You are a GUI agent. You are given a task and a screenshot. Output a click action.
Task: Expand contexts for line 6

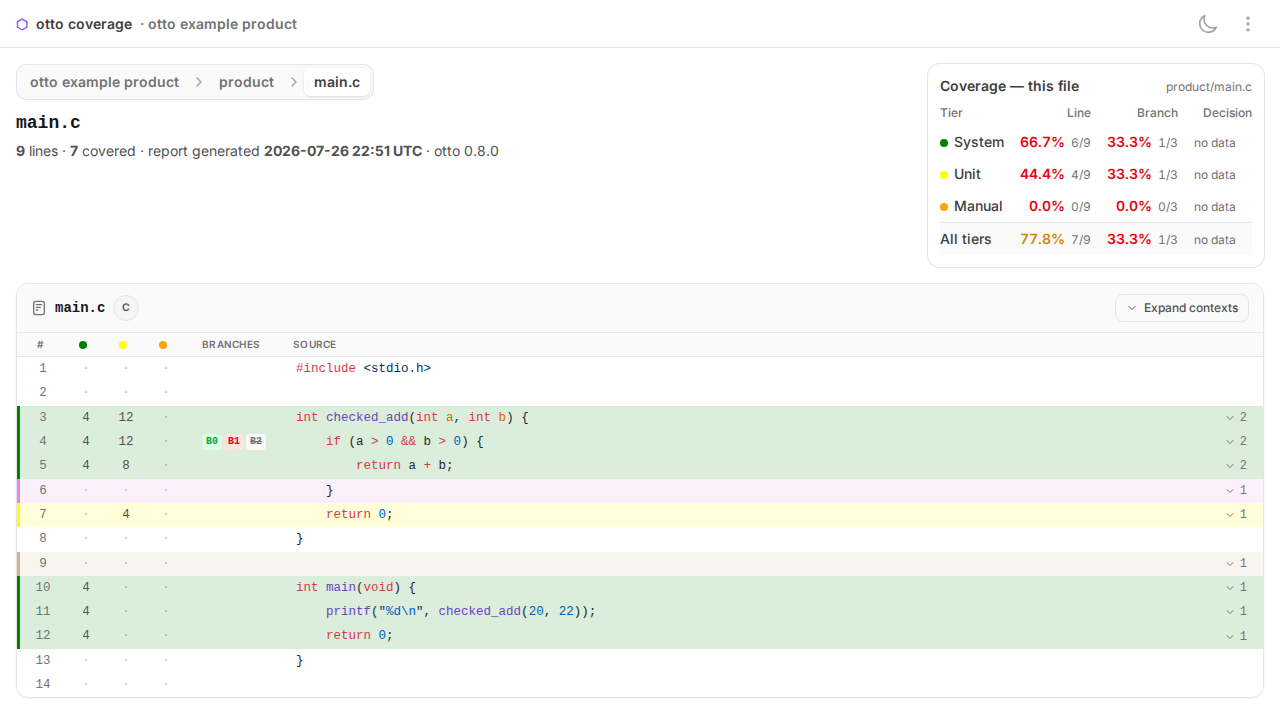pyautogui.click(x=1237, y=490)
